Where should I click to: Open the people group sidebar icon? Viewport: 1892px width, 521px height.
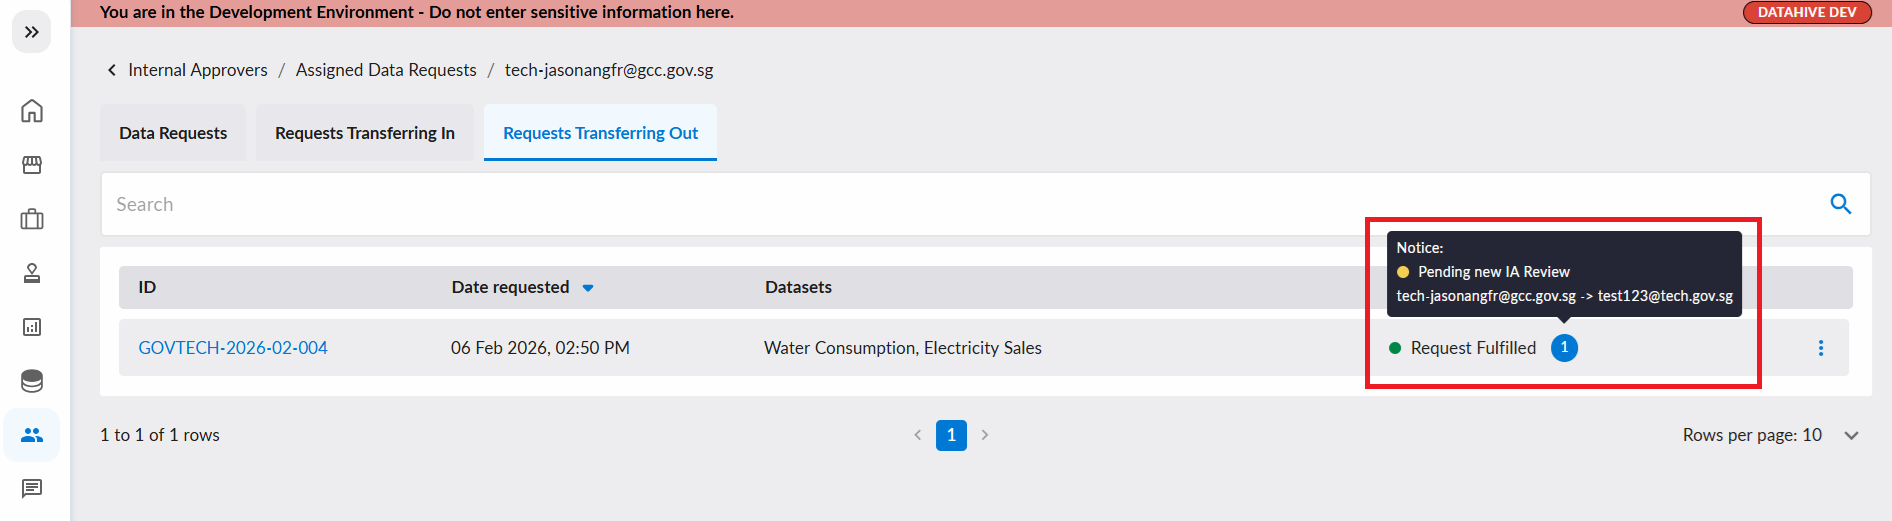pos(32,435)
